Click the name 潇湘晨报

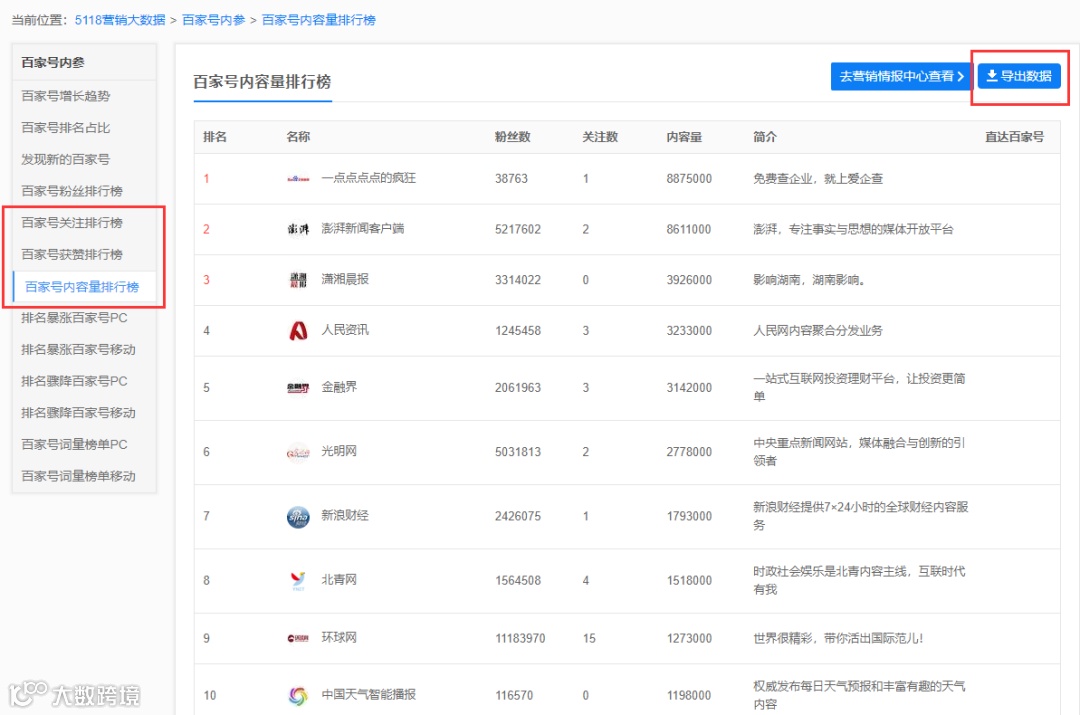tap(345, 279)
